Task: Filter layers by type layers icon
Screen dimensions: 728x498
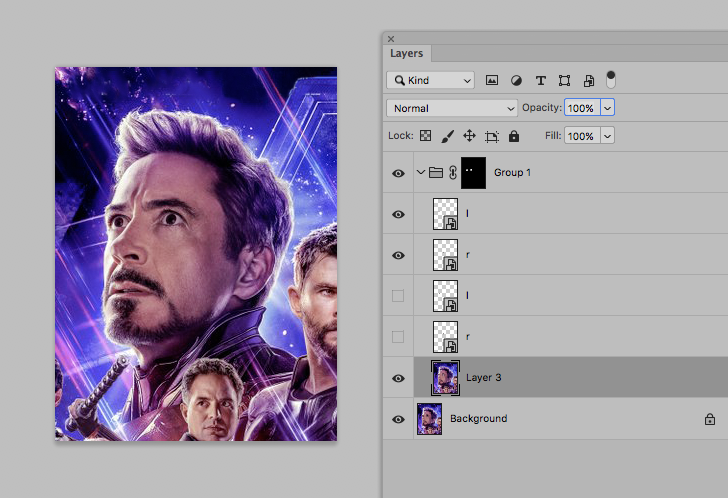Action: (x=540, y=81)
